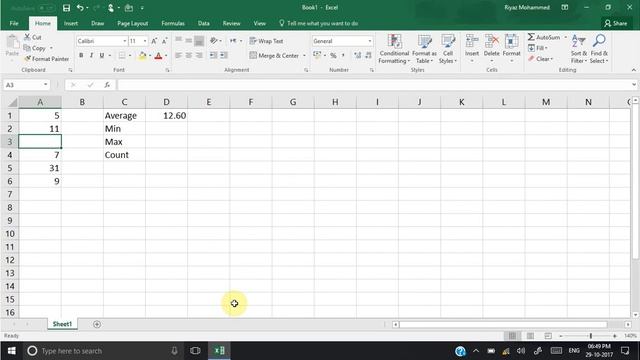This screenshot has height=360, width=640.
Task: Click the Format Painter brush
Action: click(x=27, y=59)
